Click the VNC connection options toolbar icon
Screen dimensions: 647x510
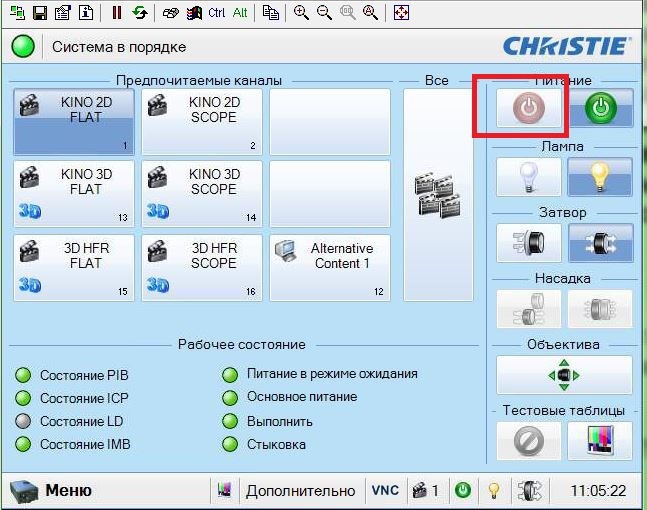pyautogui.click(x=62, y=13)
